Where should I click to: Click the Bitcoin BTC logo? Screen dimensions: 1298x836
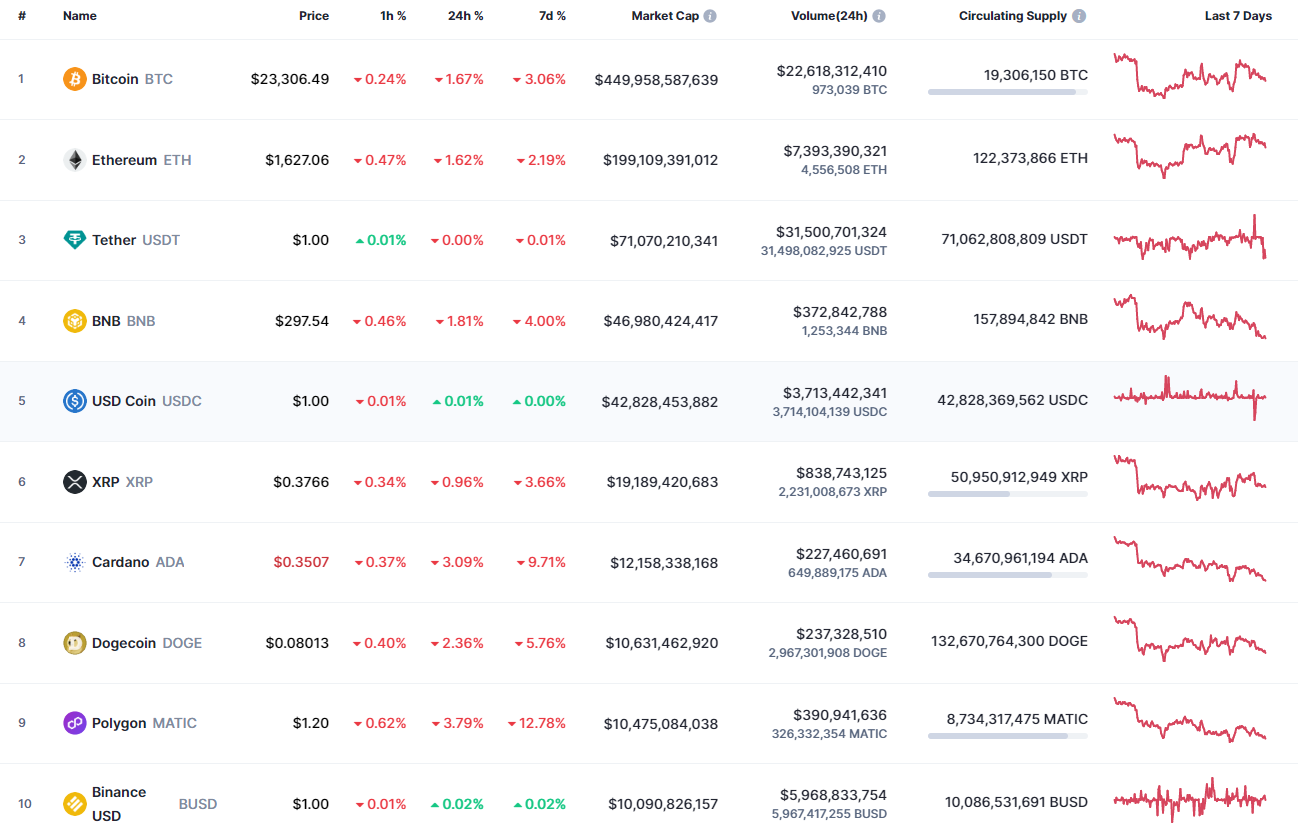[x=75, y=78]
